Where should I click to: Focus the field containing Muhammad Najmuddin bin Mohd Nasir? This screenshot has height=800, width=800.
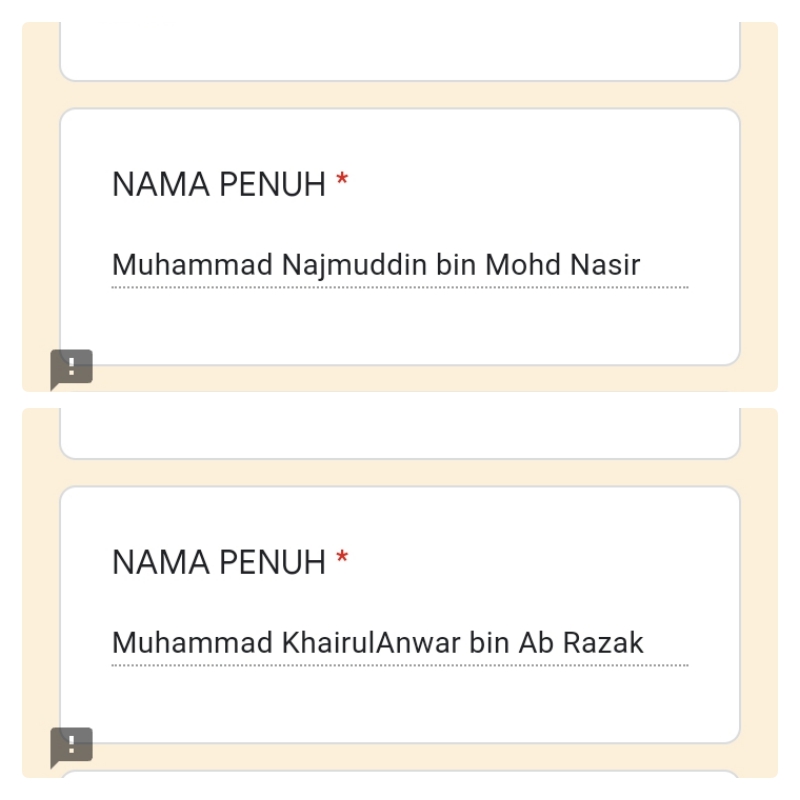click(400, 265)
